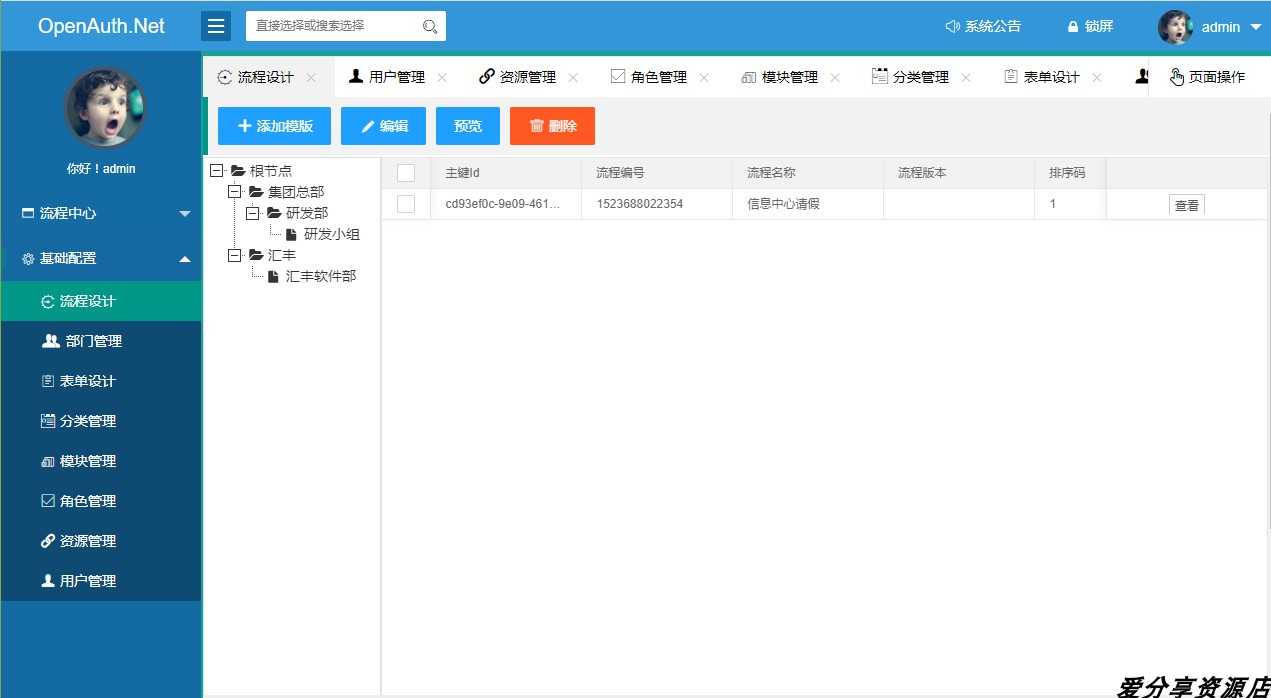Click the search magnifier icon

pos(430,26)
